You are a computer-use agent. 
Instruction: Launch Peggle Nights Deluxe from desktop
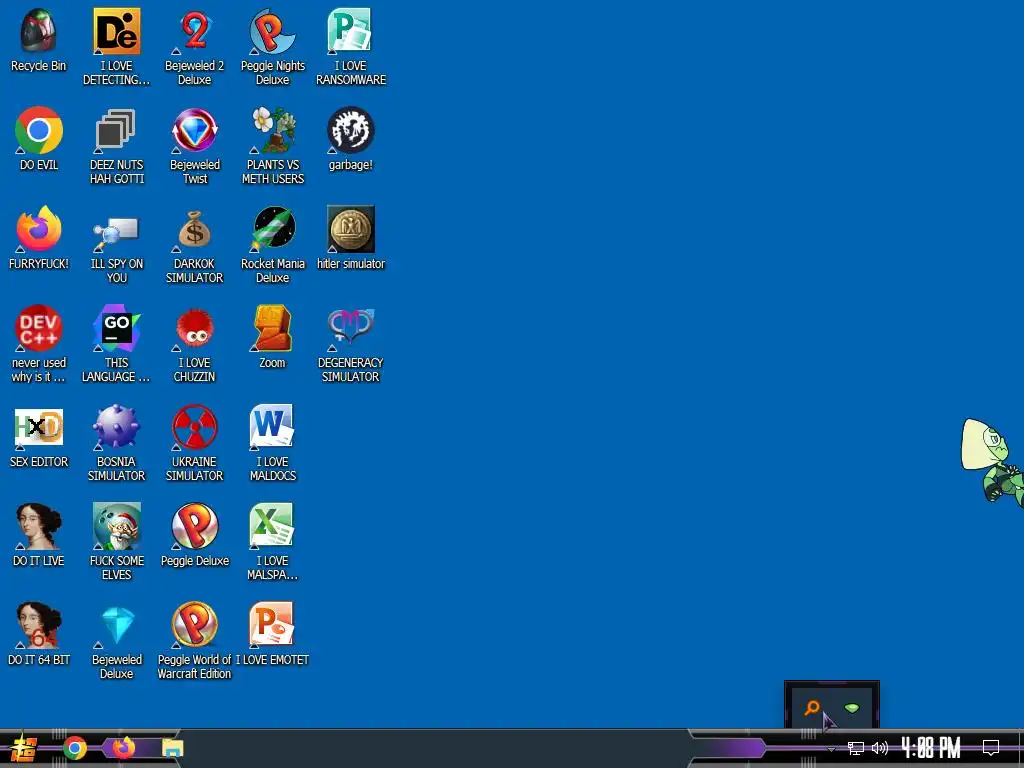272,31
